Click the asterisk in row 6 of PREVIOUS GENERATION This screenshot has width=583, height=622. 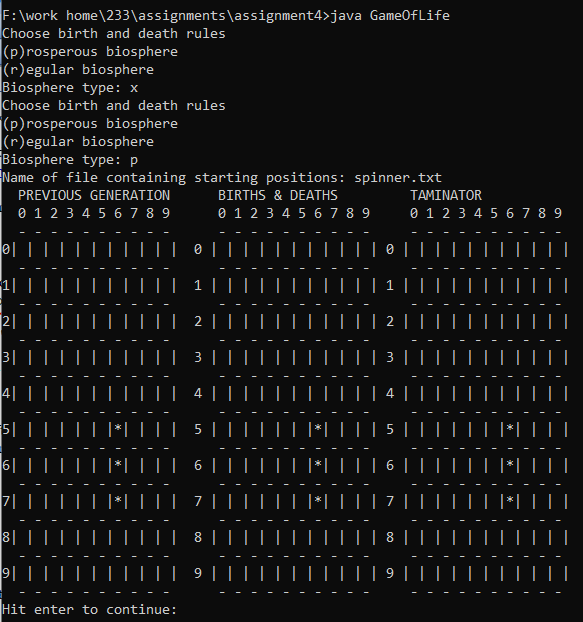coord(118,464)
